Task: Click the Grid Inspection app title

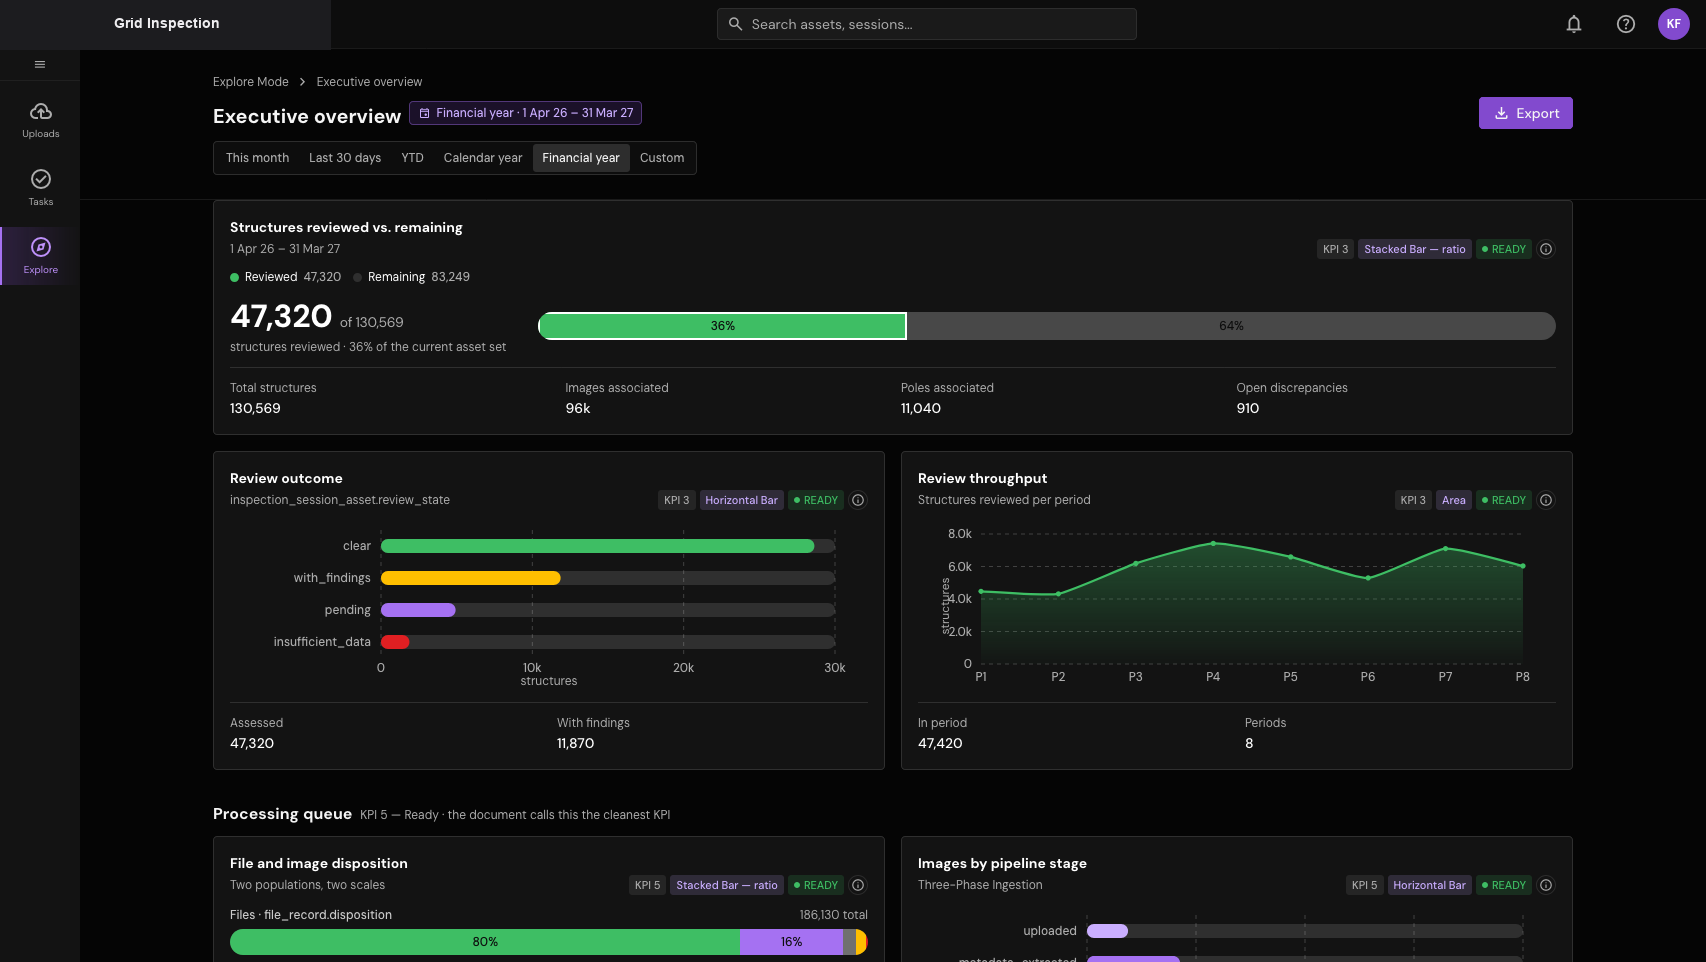Action: 167,23
